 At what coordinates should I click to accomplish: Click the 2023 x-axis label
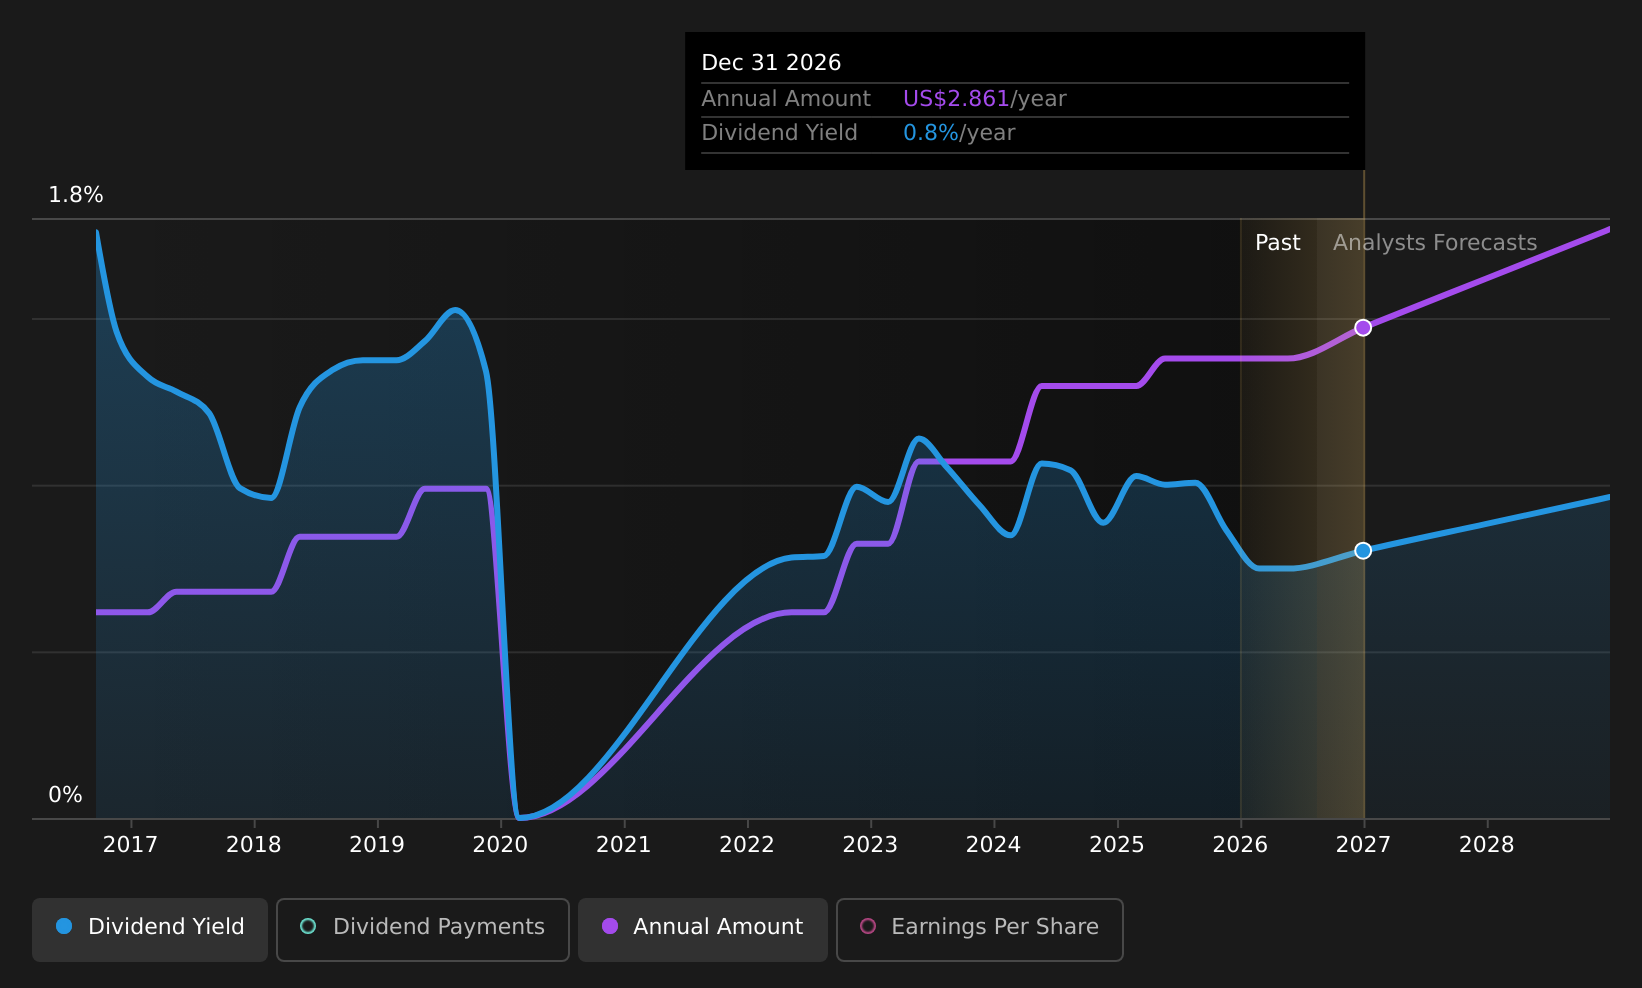tap(870, 845)
